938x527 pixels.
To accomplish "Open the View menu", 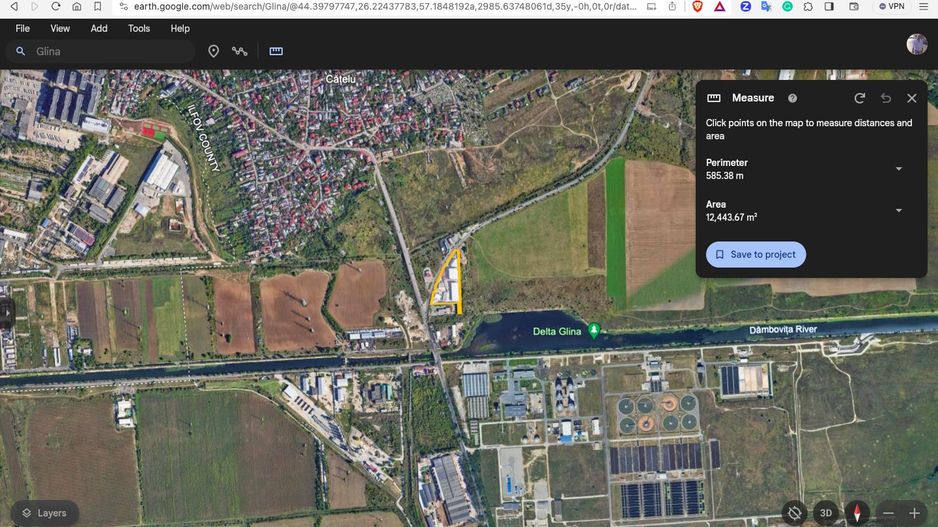I will 60,28.
